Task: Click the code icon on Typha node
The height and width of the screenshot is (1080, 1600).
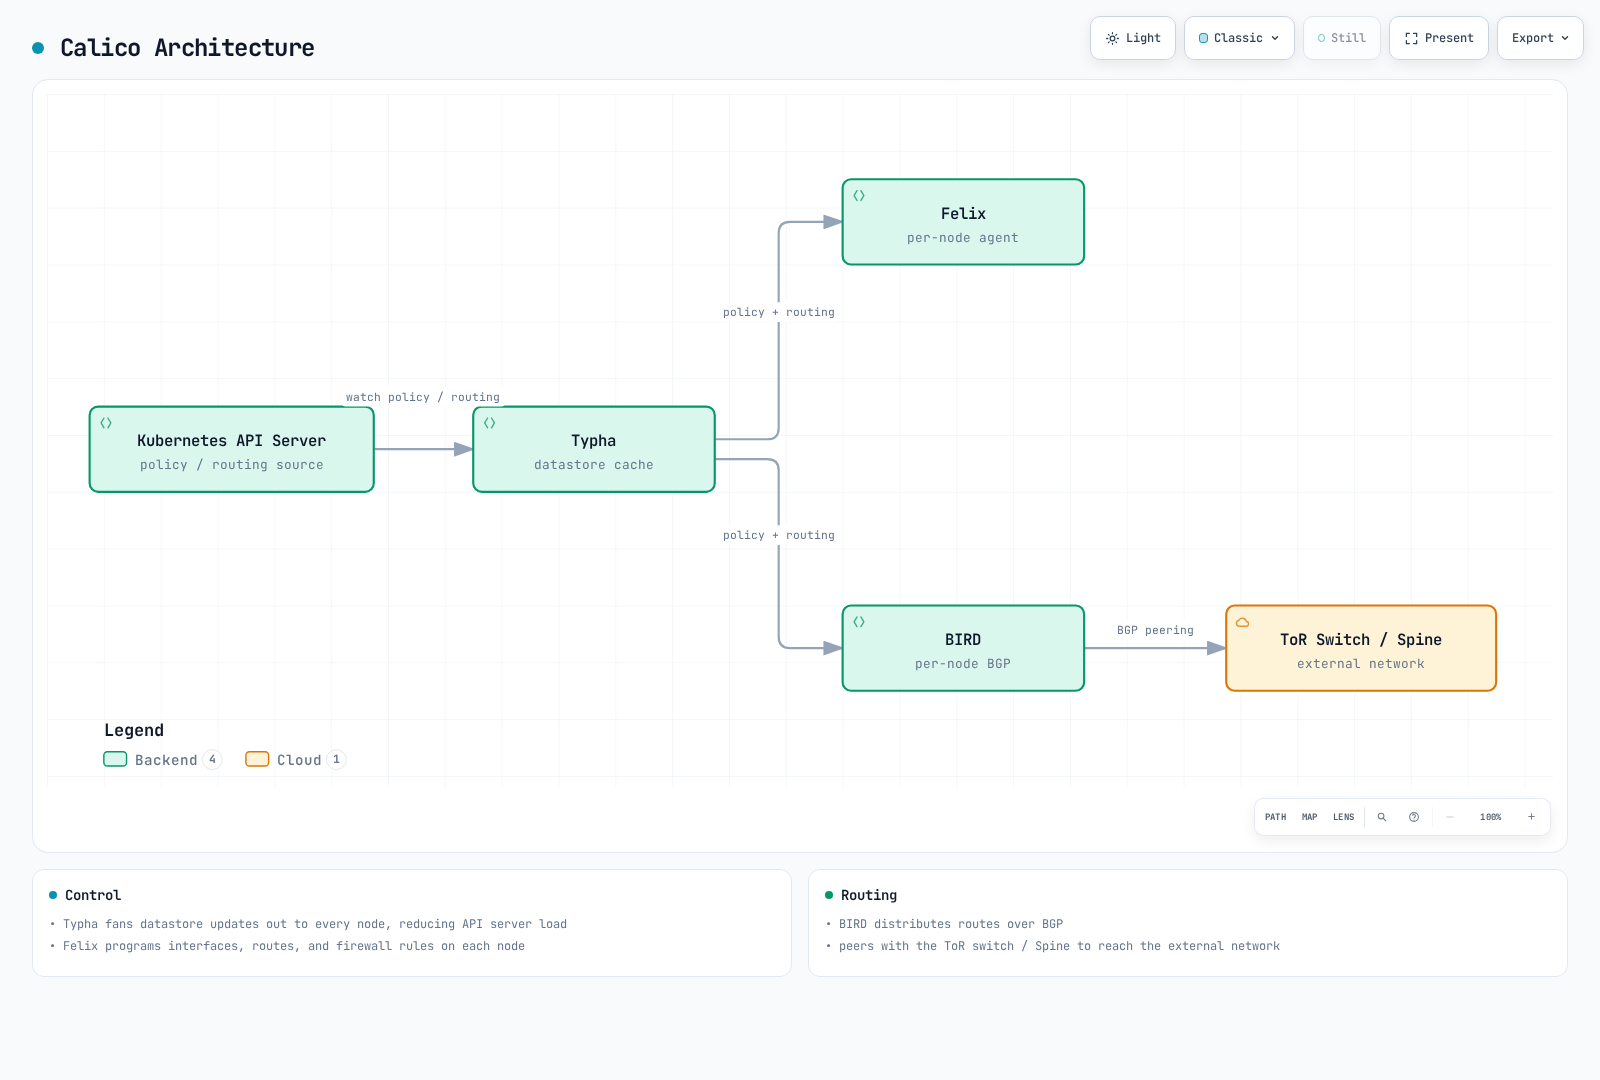Action: point(490,423)
